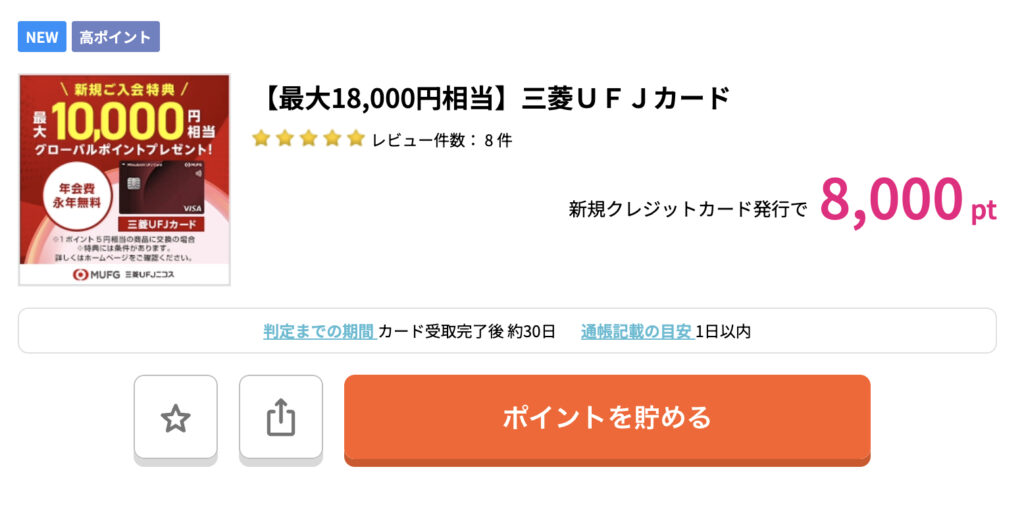Click the 1日以内 text
This screenshot has height=511, width=1024.
[x=723, y=331]
